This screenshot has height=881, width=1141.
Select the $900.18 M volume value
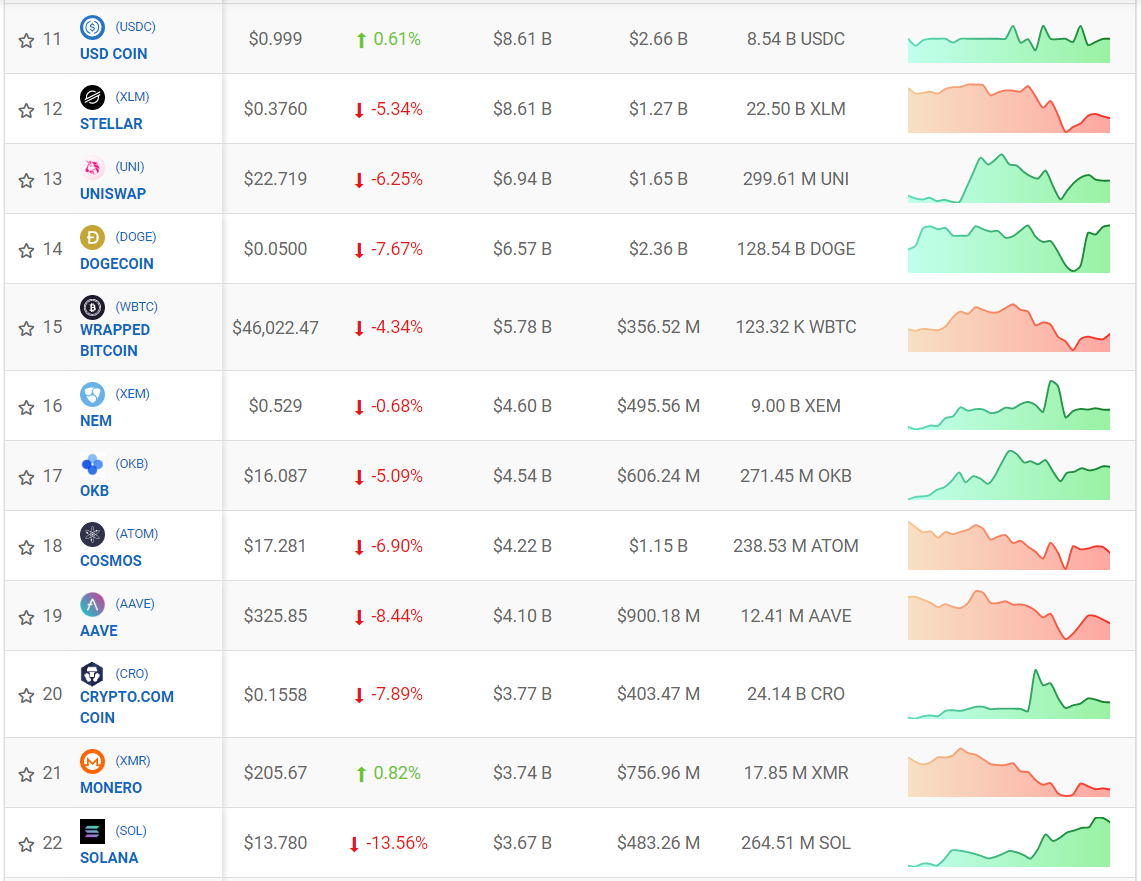(659, 616)
